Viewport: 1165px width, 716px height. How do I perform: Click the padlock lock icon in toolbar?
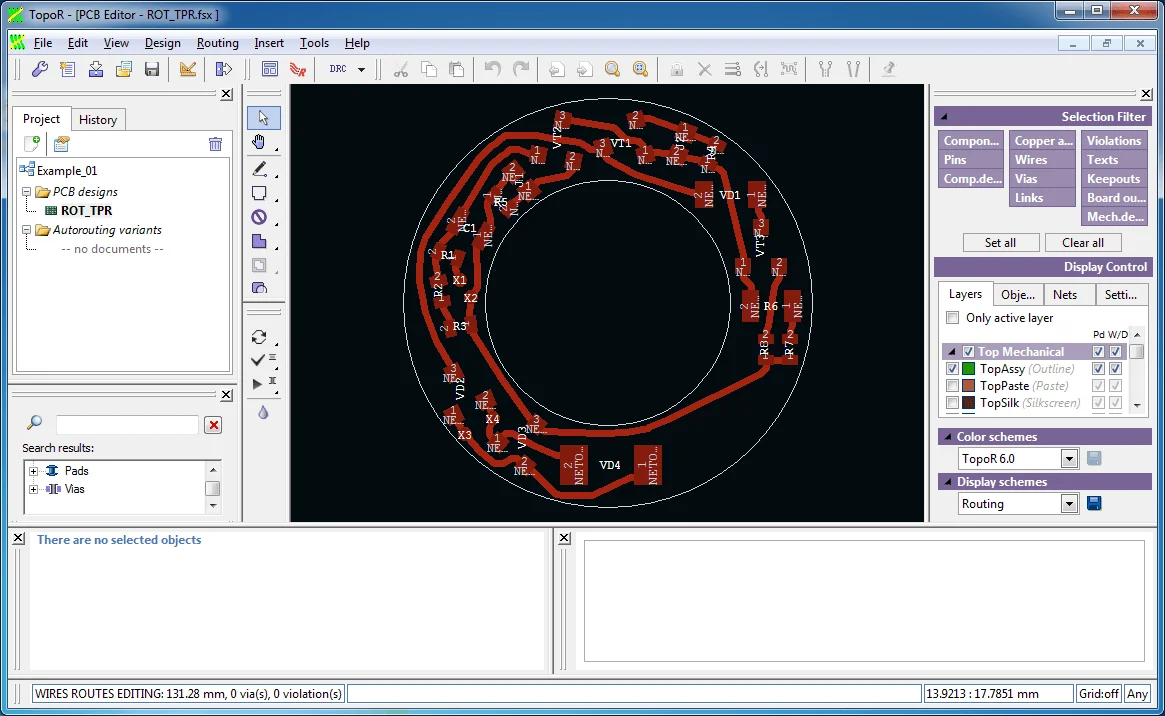676,69
